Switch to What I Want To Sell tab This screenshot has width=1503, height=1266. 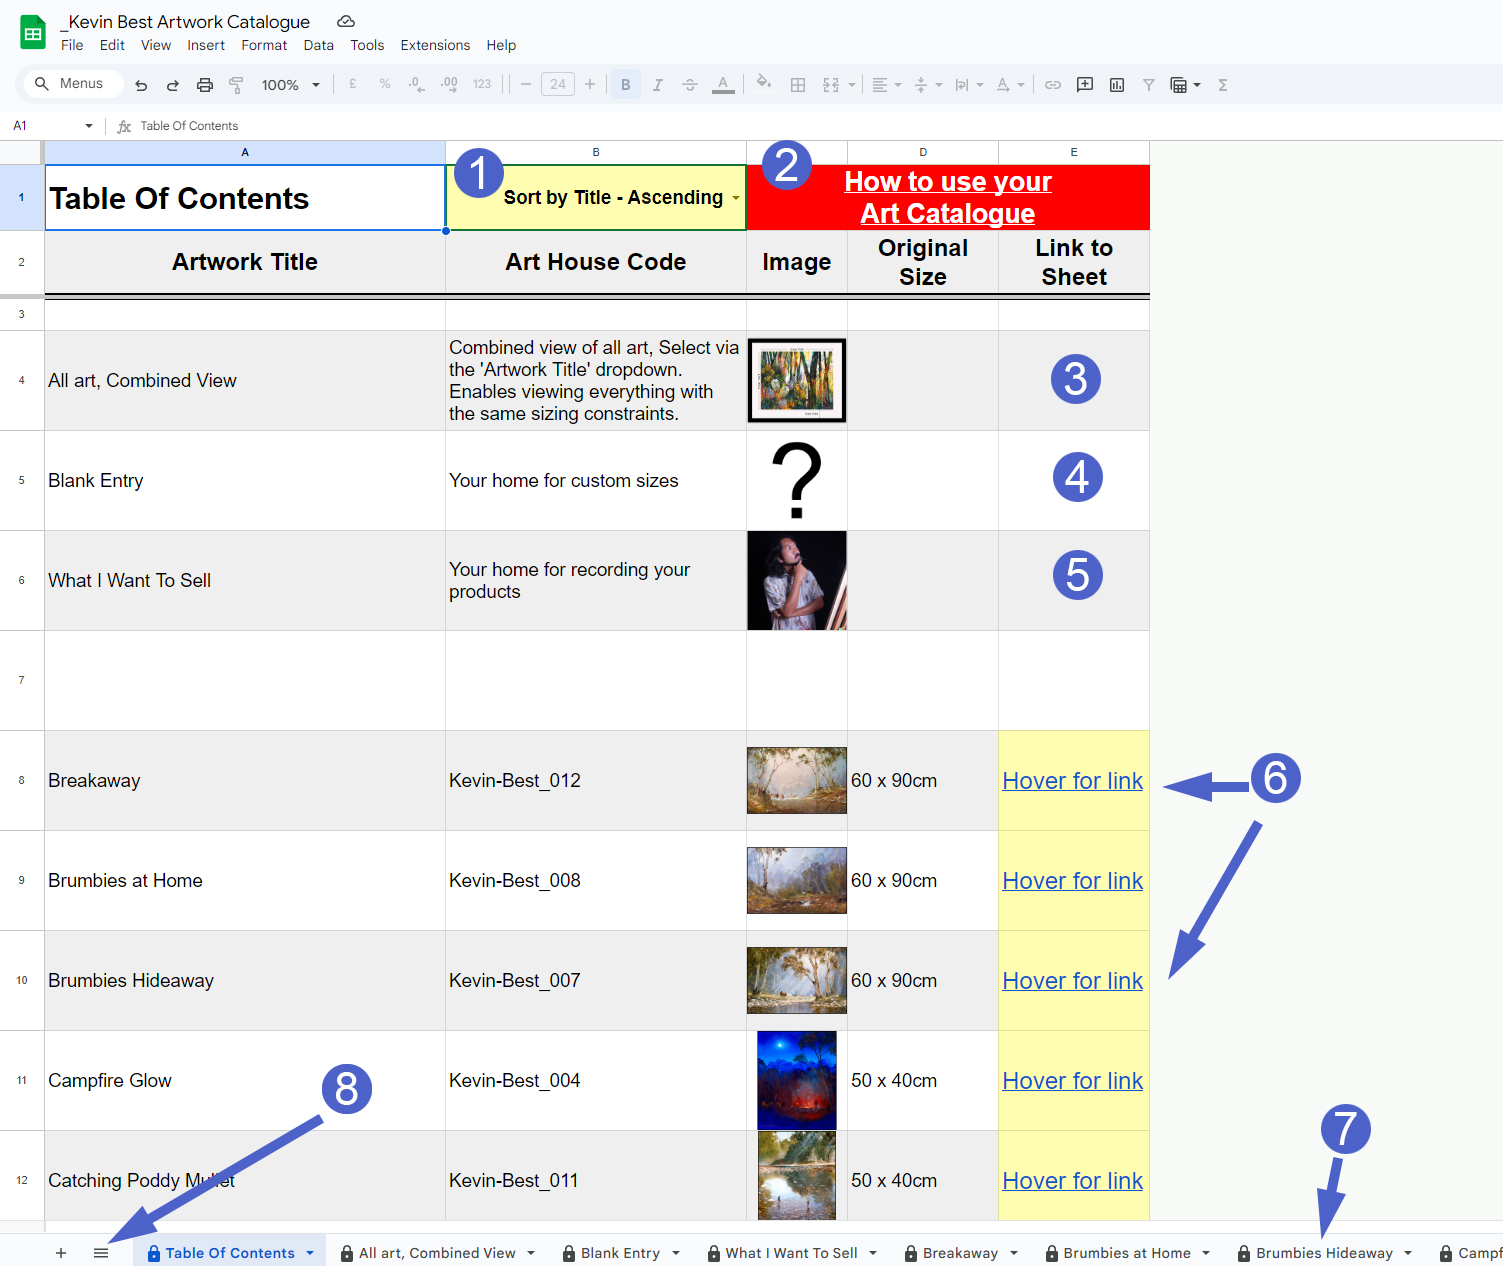pyautogui.click(x=791, y=1253)
